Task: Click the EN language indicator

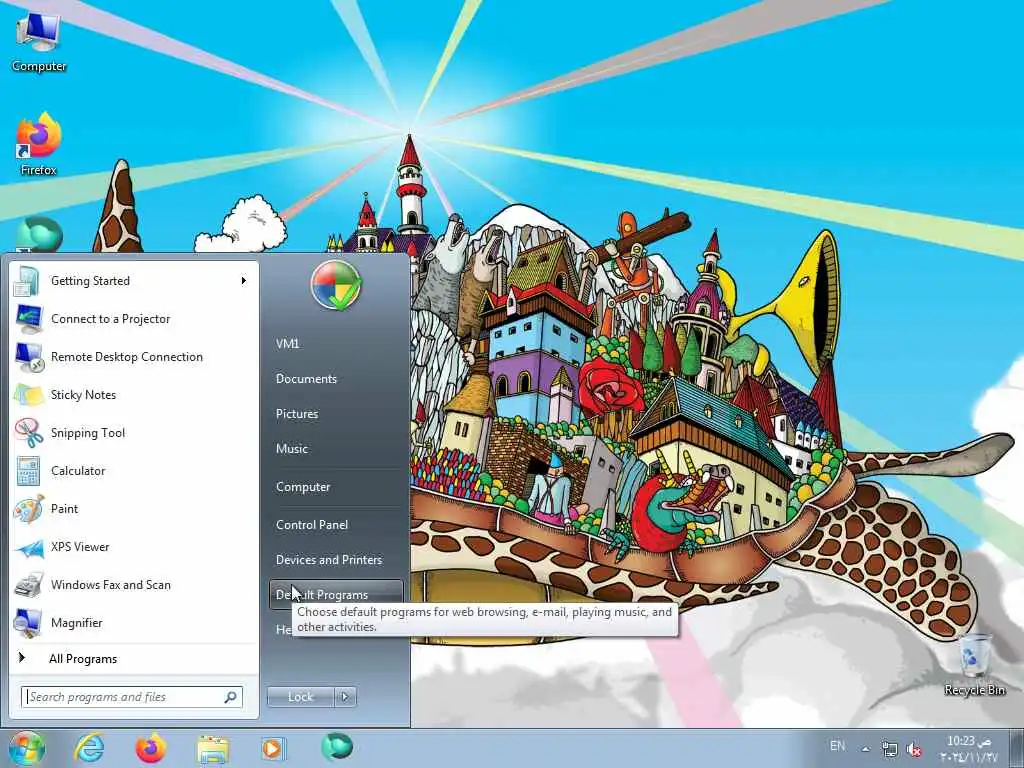Action: click(837, 746)
